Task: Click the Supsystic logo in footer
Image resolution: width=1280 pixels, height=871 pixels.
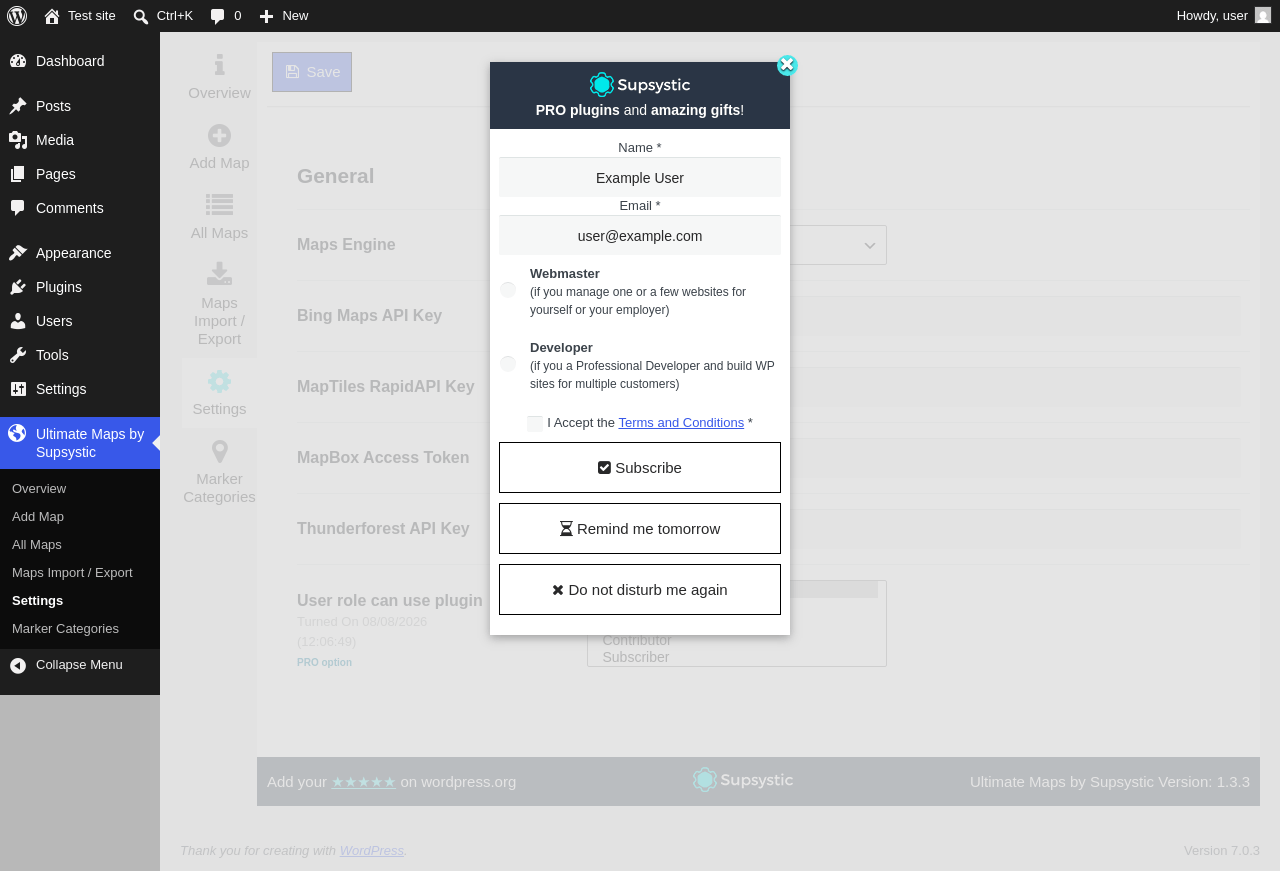Action: tap(743, 780)
